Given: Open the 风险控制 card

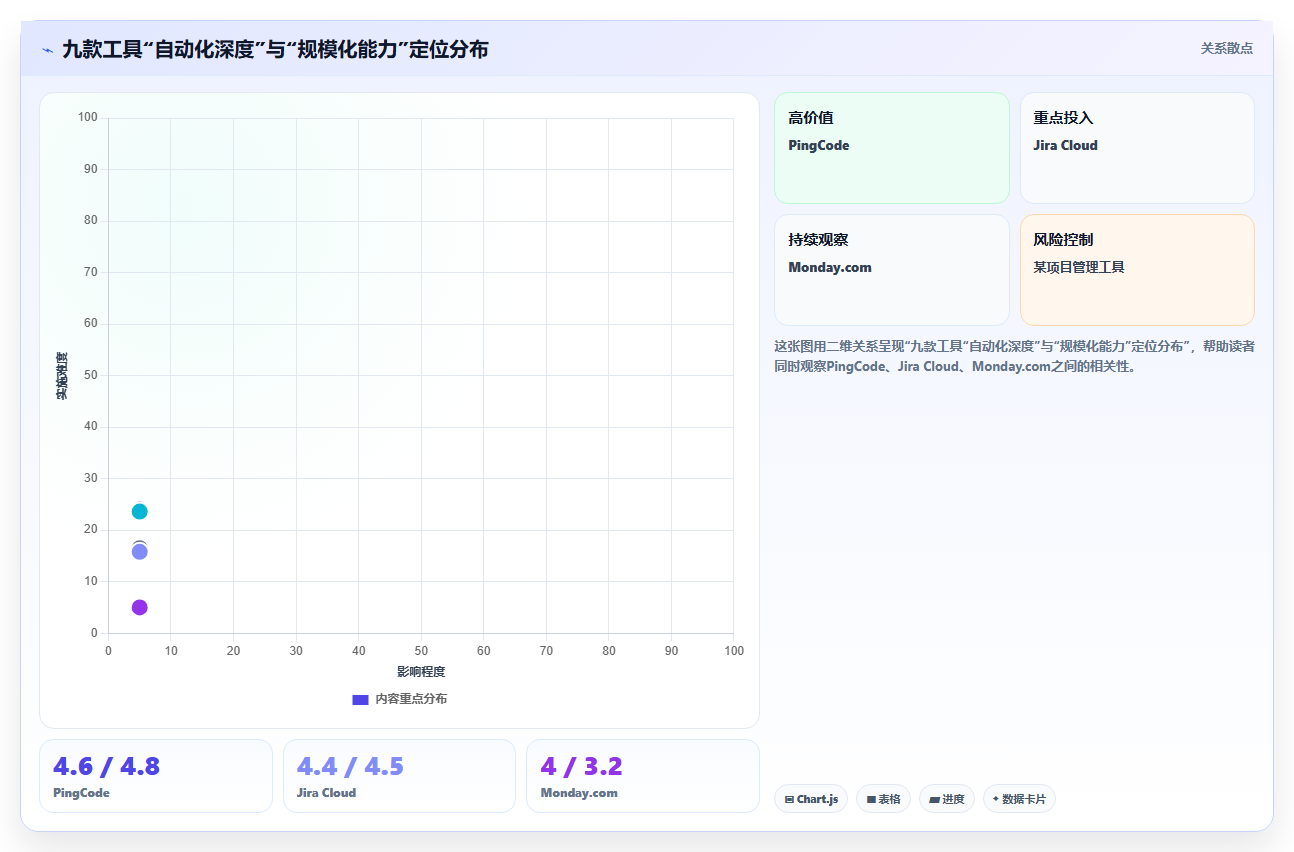Looking at the screenshot, I should 1137,270.
